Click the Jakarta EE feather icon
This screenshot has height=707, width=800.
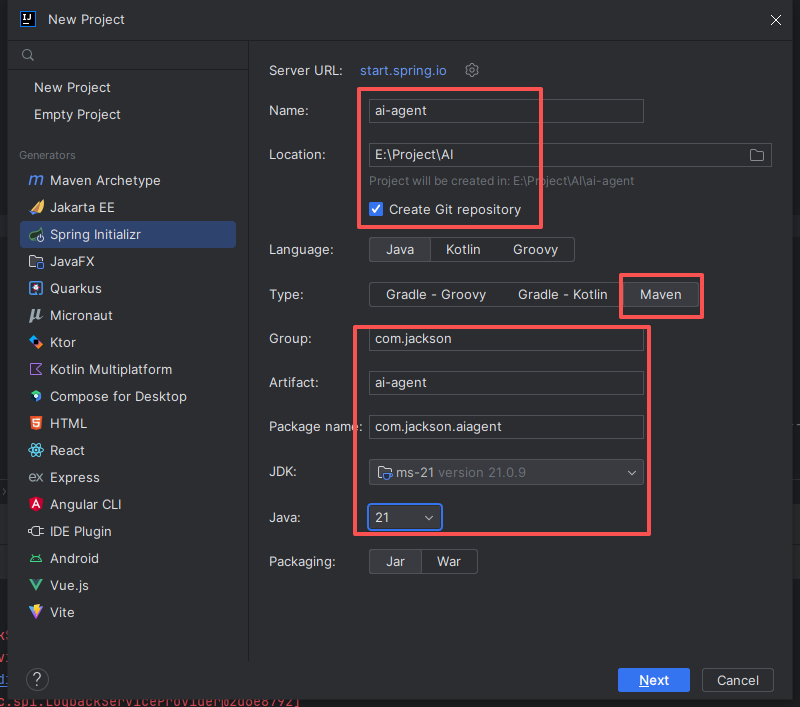[x=36, y=207]
